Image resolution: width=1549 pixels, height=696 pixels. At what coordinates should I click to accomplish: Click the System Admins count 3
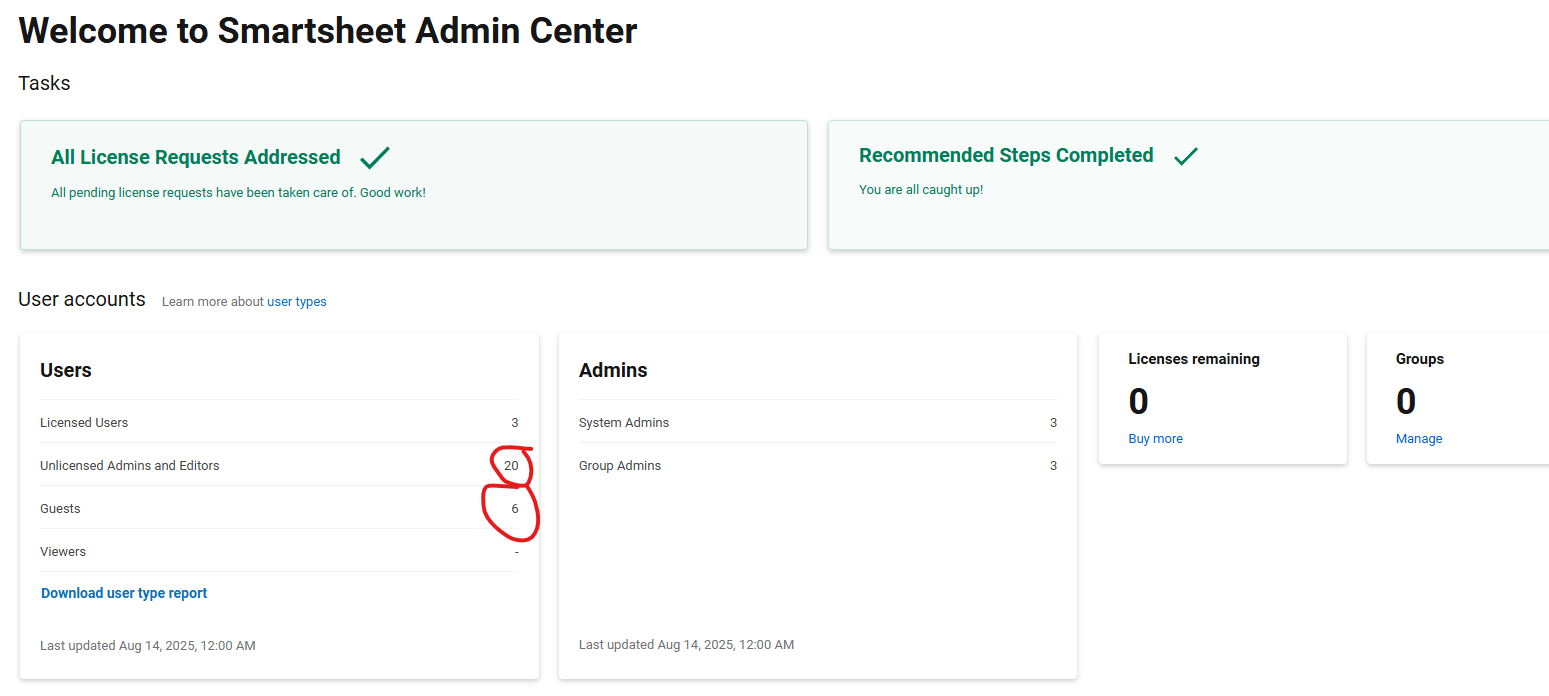point(1053,422)
